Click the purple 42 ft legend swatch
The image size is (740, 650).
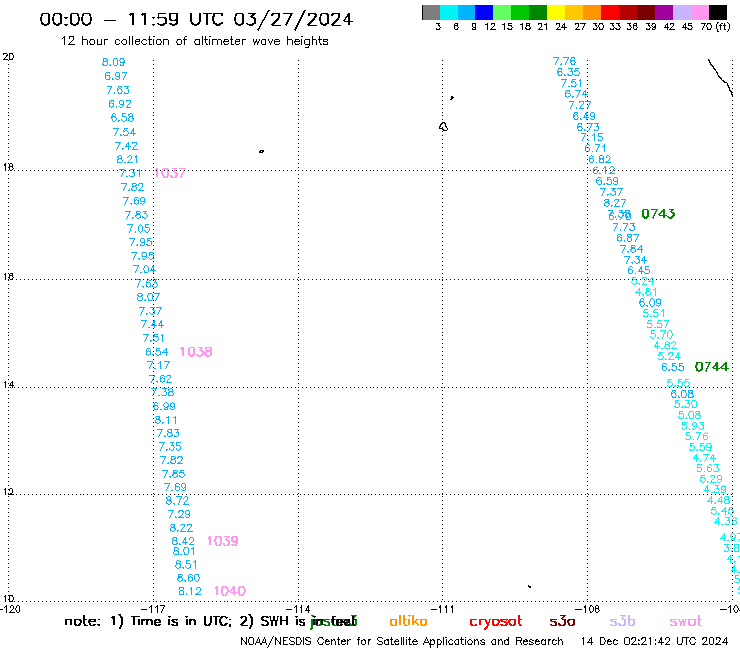(x=664, y=12)
